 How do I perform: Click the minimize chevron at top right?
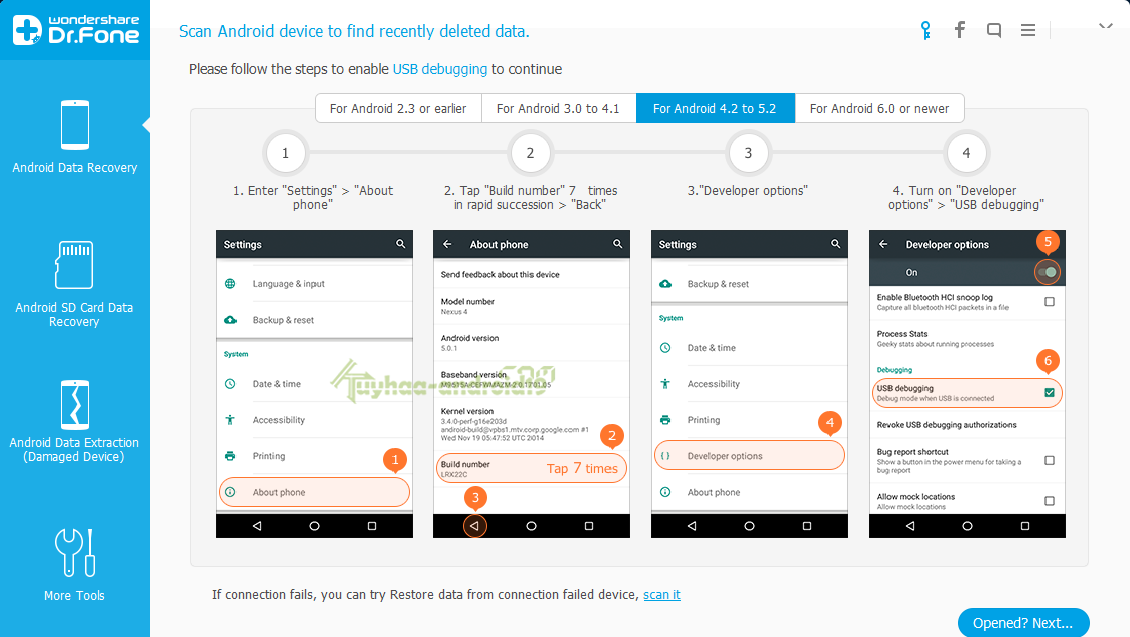click(1105, 27)
